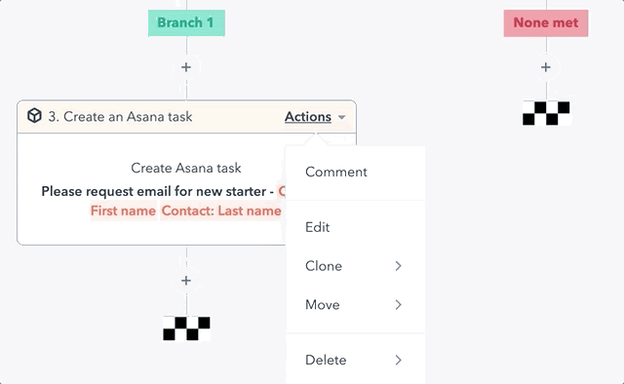Open the Actions dropdown on the task card

[308, 117]
